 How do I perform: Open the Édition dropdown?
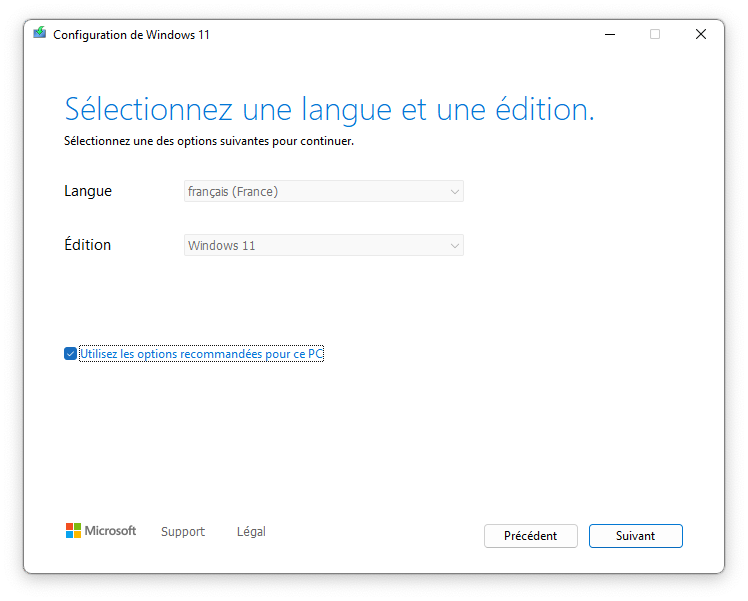pos(323,245)
